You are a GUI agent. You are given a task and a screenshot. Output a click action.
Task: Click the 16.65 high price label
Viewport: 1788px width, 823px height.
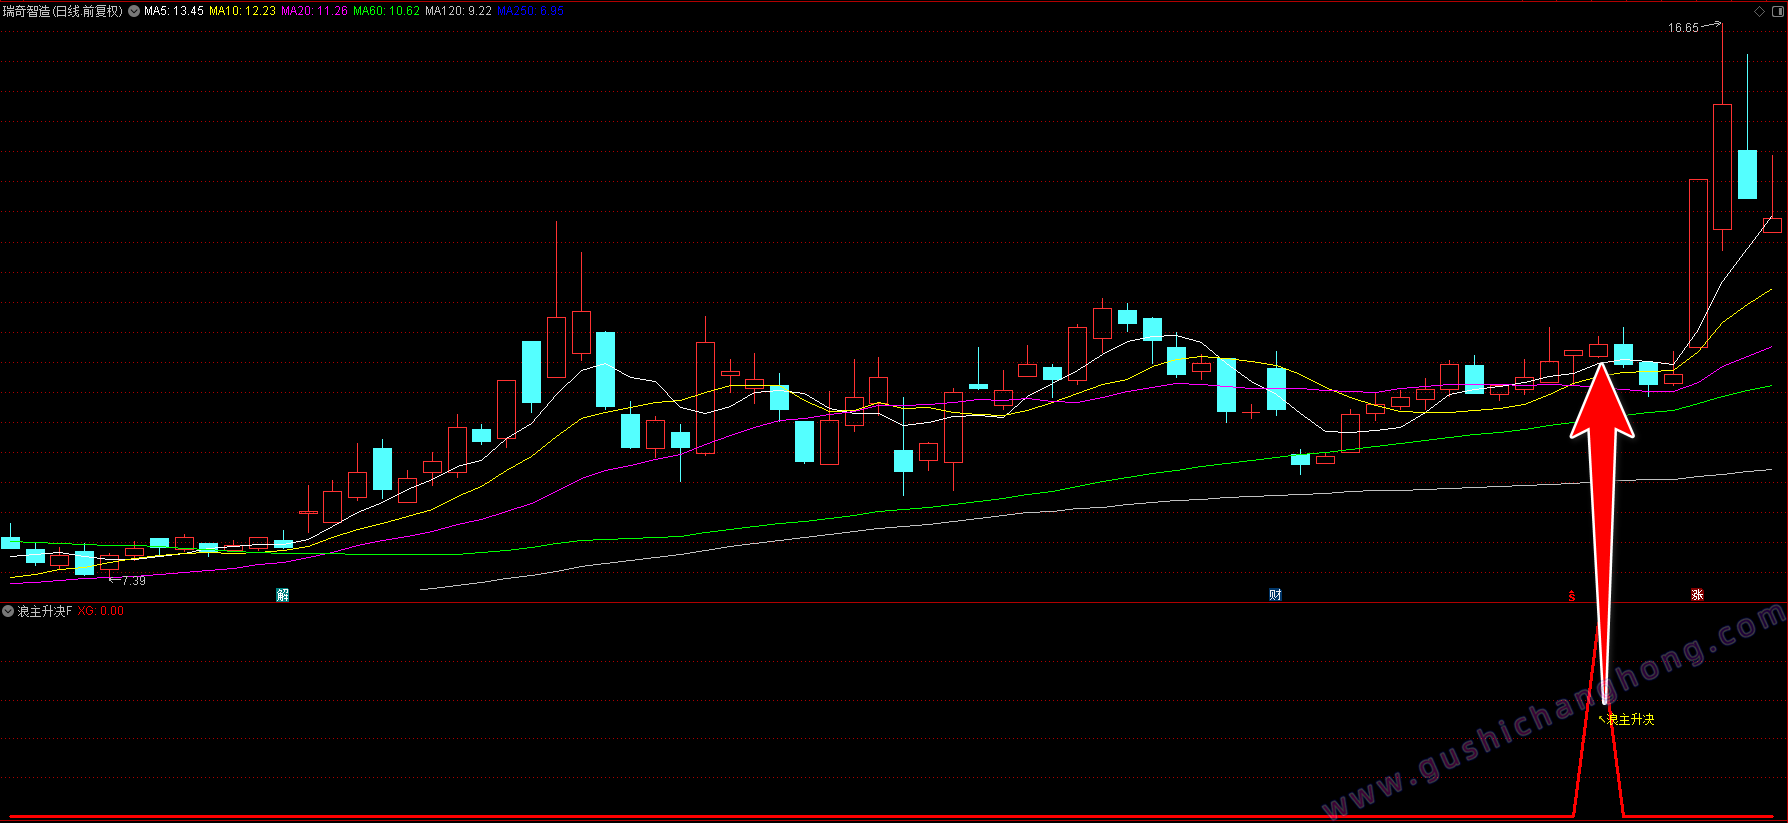[x=1683, y=28]
